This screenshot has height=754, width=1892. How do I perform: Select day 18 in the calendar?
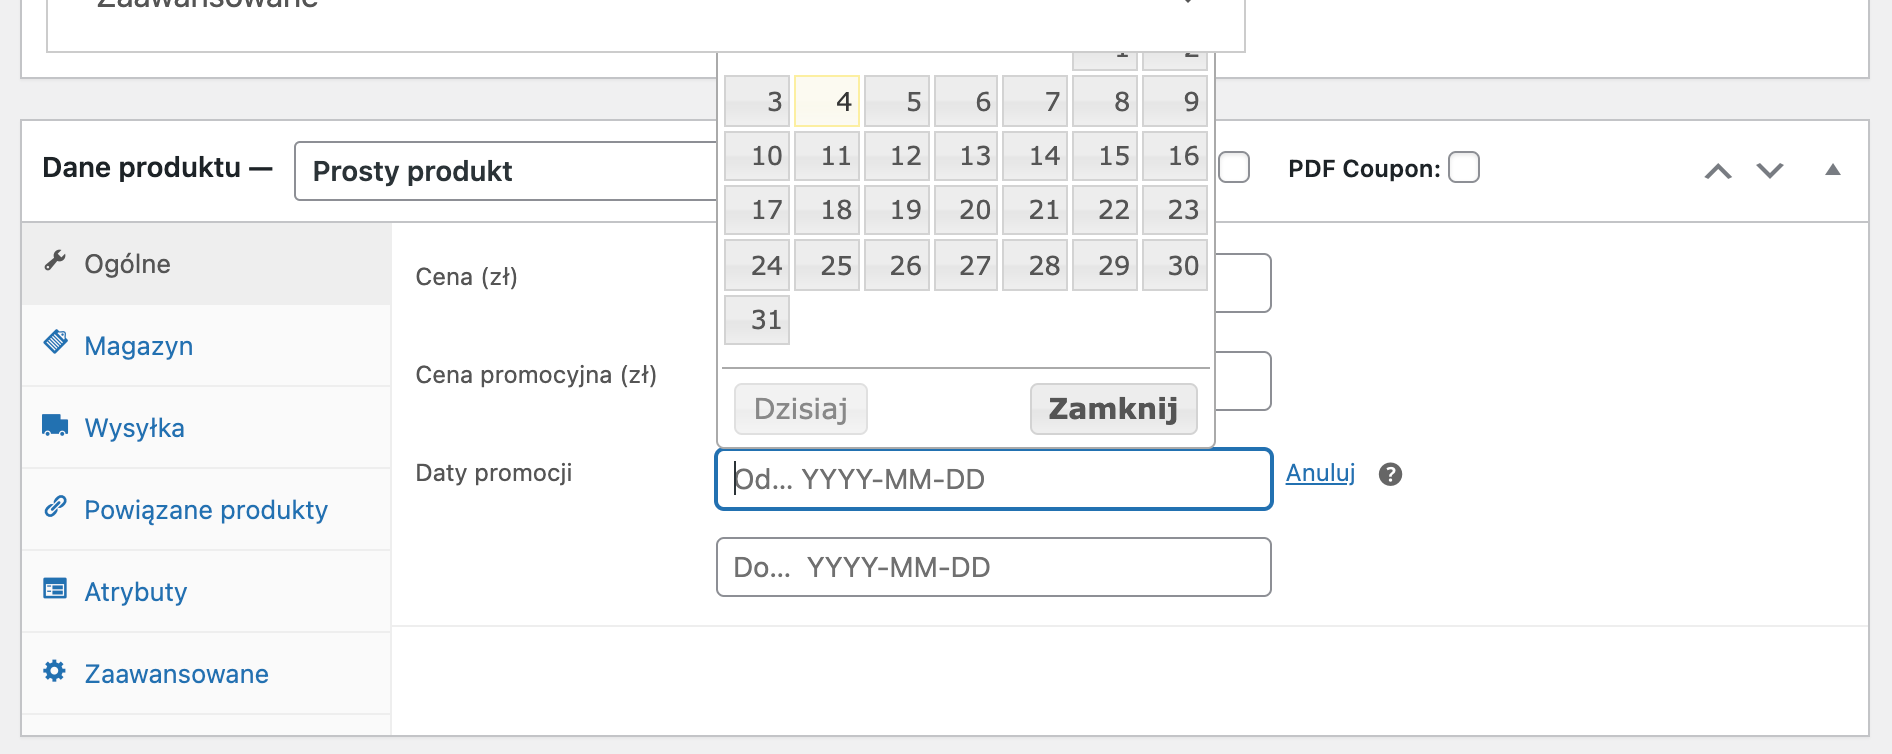[x=827, y=210]
